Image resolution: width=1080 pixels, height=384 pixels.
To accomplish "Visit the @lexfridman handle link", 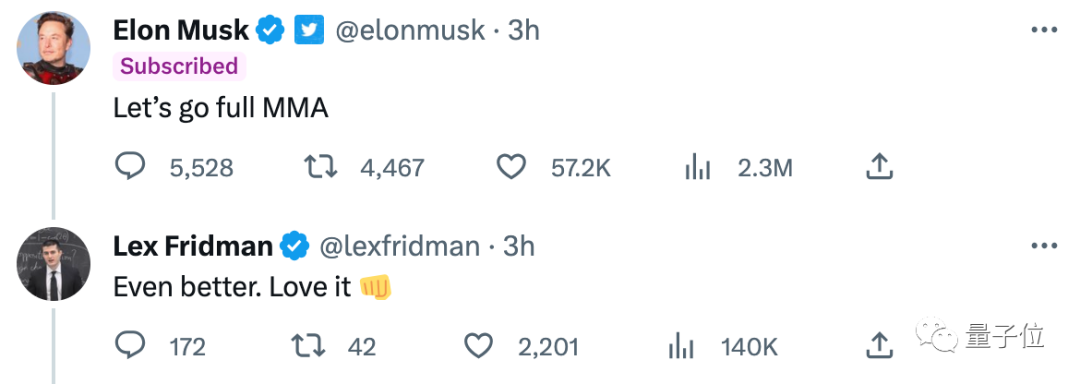I will click(x=398, y=246).
